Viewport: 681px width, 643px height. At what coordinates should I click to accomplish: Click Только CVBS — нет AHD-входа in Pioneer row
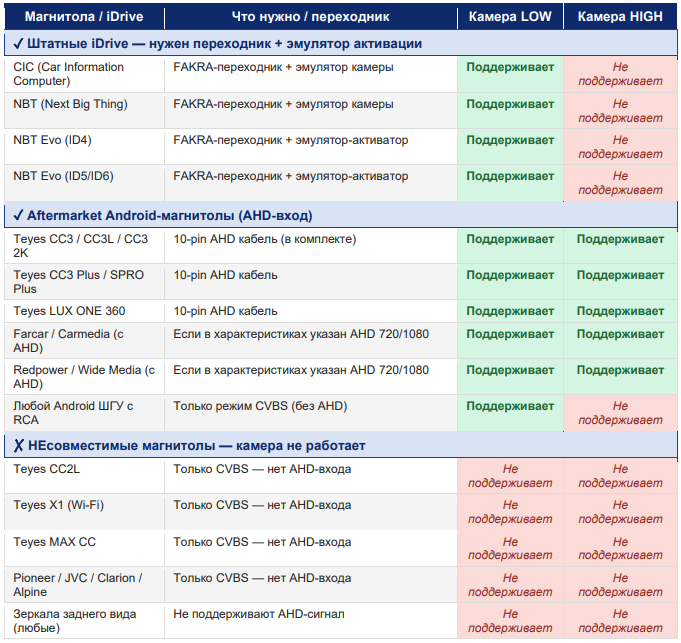click(311, 585)
